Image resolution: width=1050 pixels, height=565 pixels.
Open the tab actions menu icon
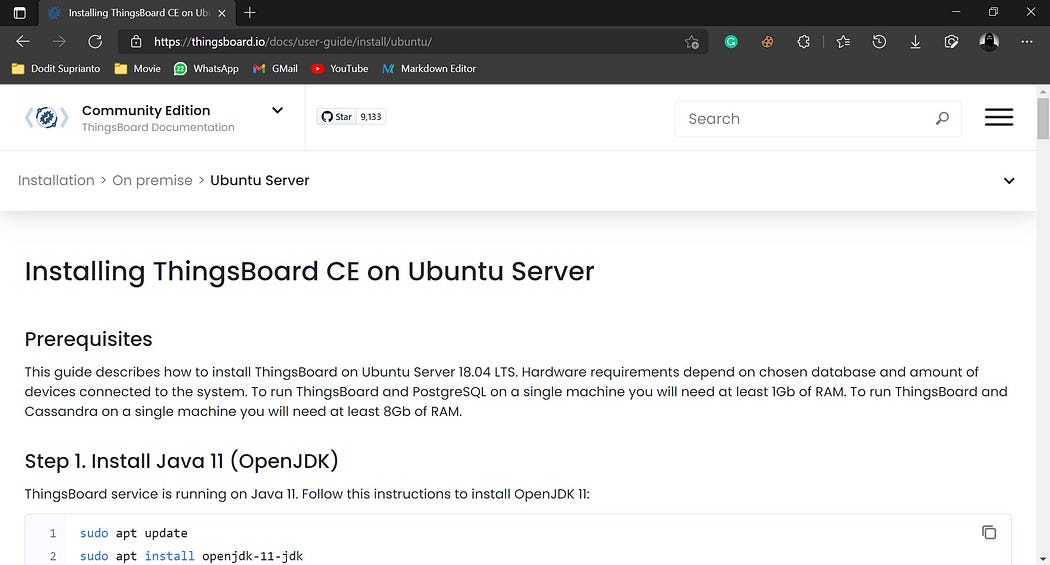click(19, 13)
